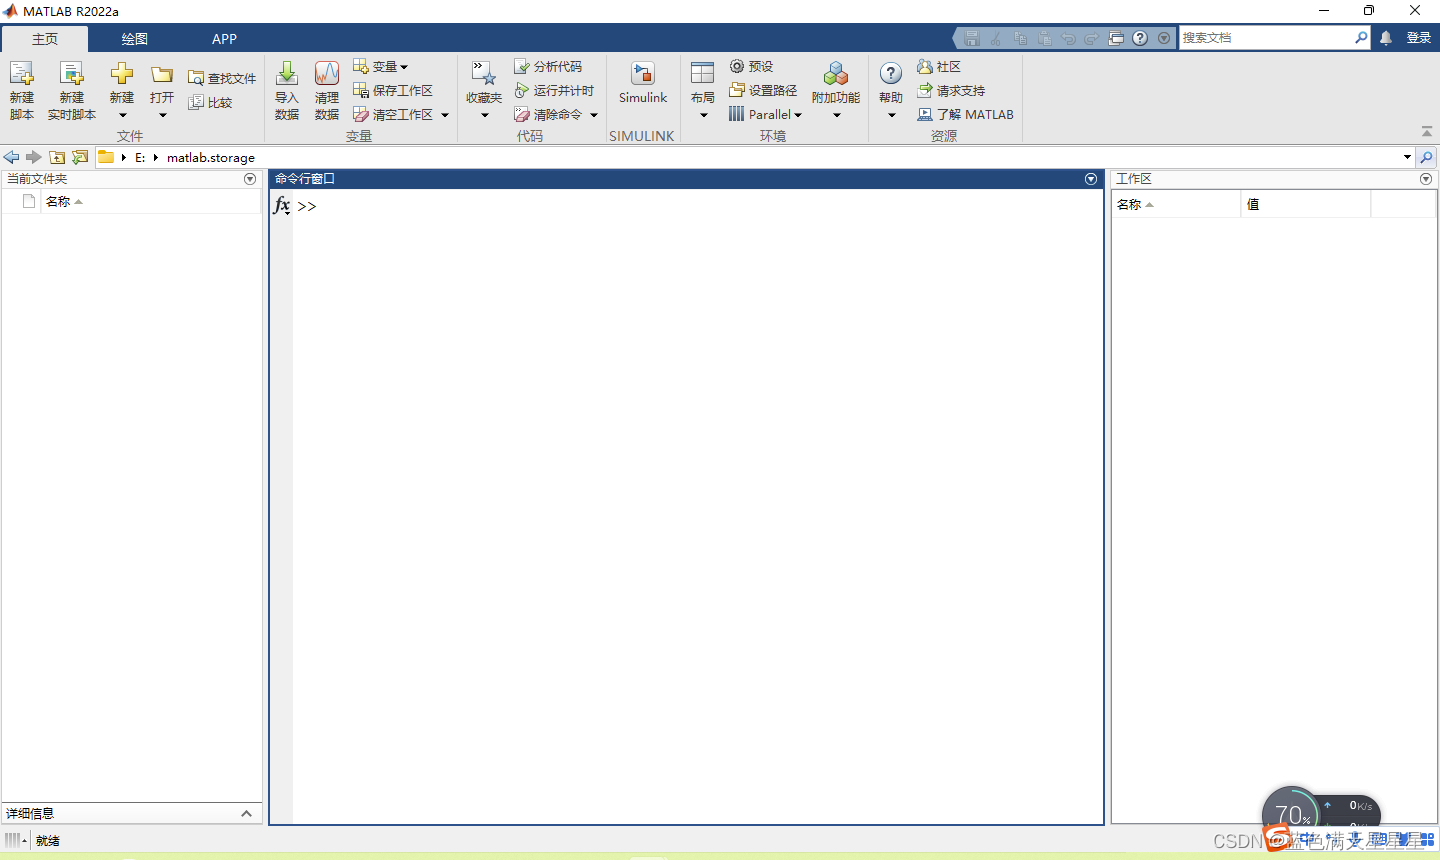
Task: Open Favorites (收藏夹) menu
Action: pyautogui.click(x=484, y=90)
